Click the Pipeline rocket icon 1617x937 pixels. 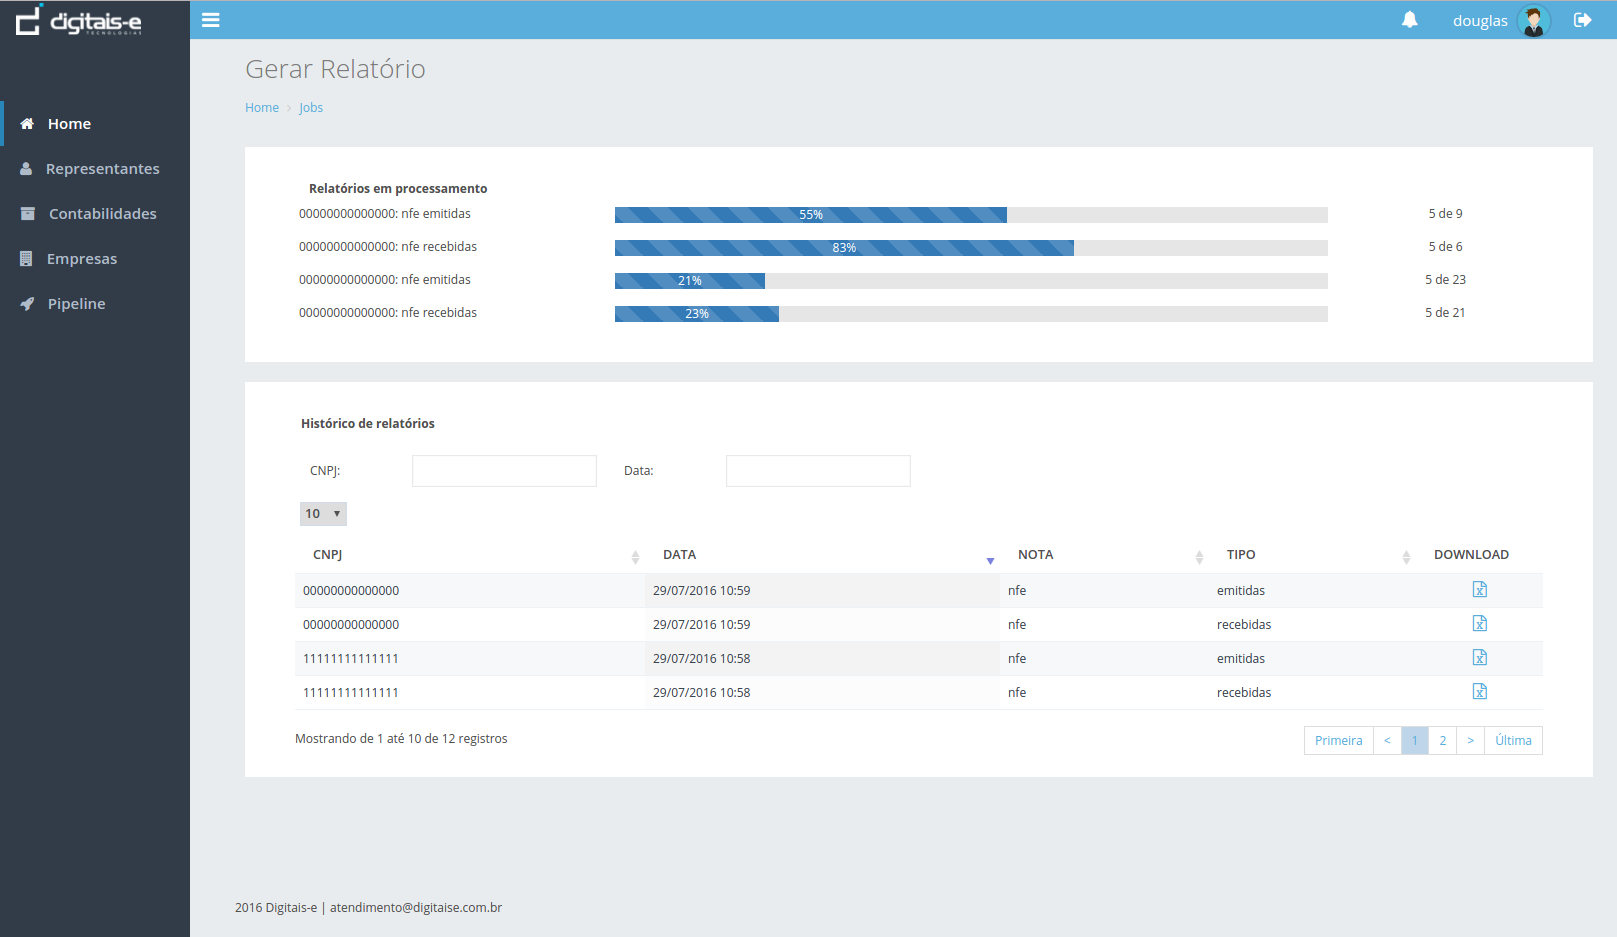[27, 304]
